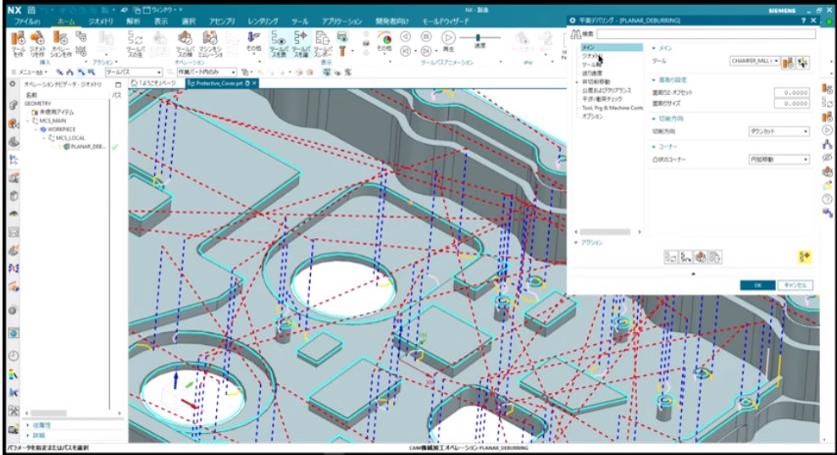
Task: Click the step backward animation button
Action: (x=406, y=51)
